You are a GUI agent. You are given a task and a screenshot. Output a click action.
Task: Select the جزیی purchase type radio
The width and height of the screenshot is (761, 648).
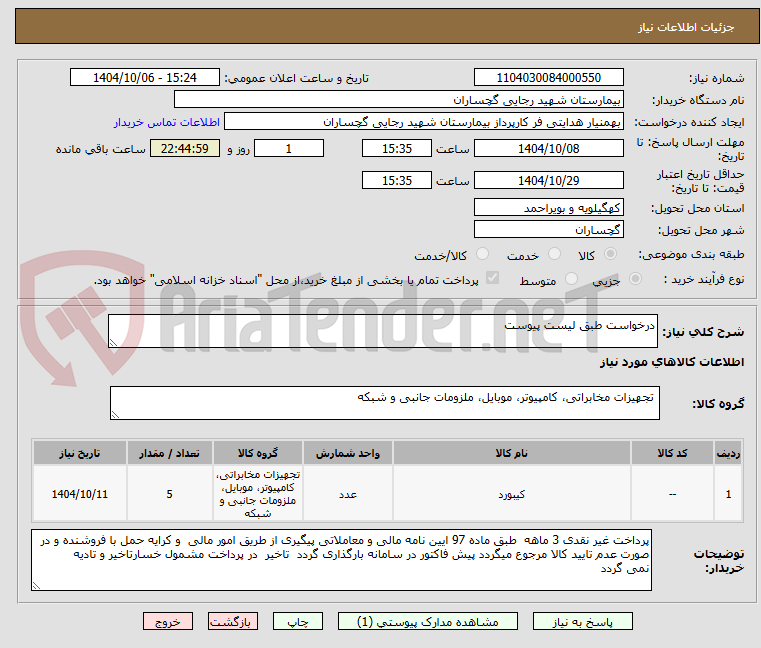[635, 279]
